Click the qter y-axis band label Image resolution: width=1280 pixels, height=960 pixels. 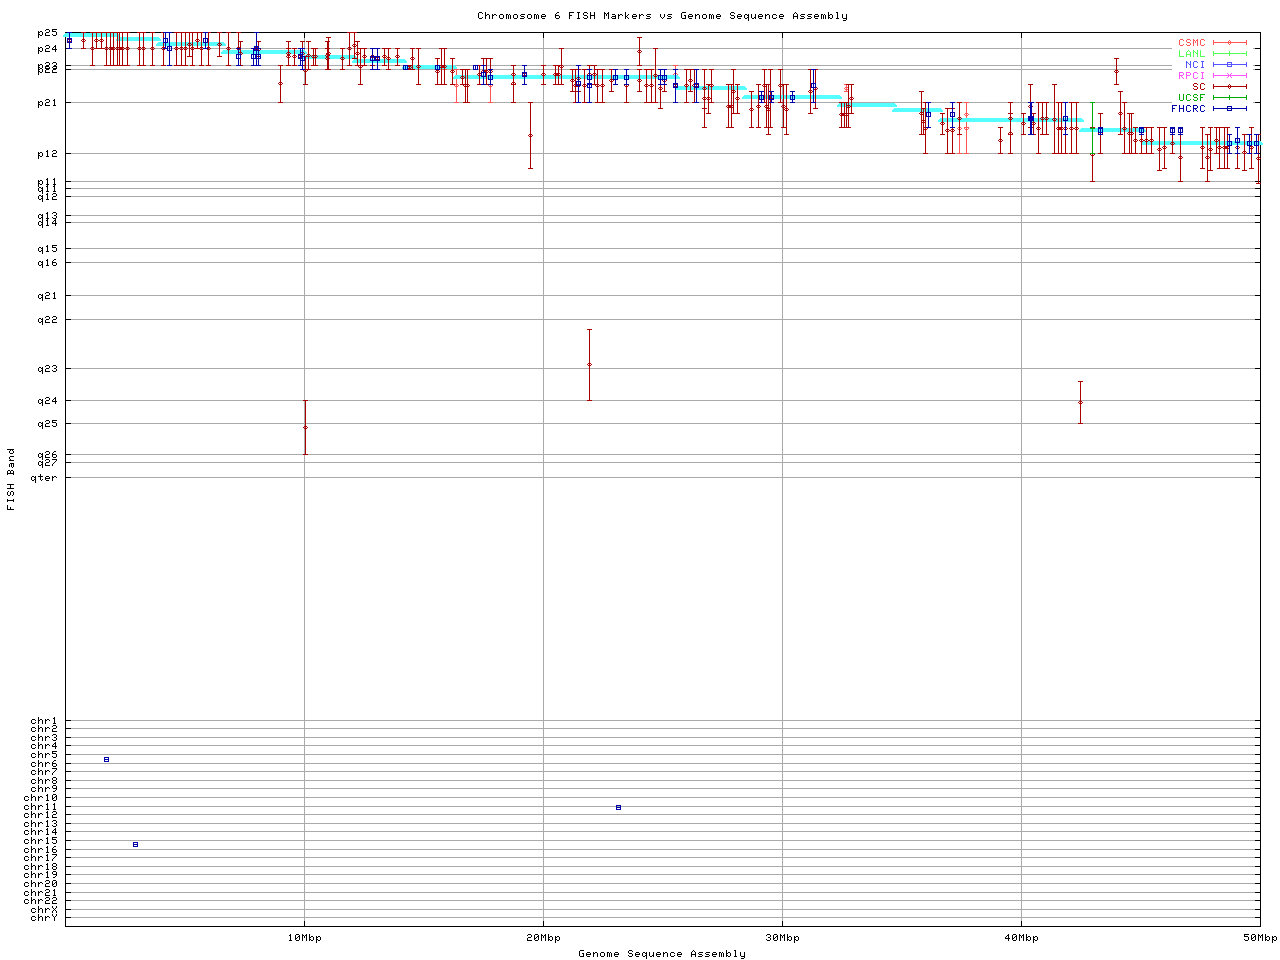pyautogui.click(x=45, y=477)
